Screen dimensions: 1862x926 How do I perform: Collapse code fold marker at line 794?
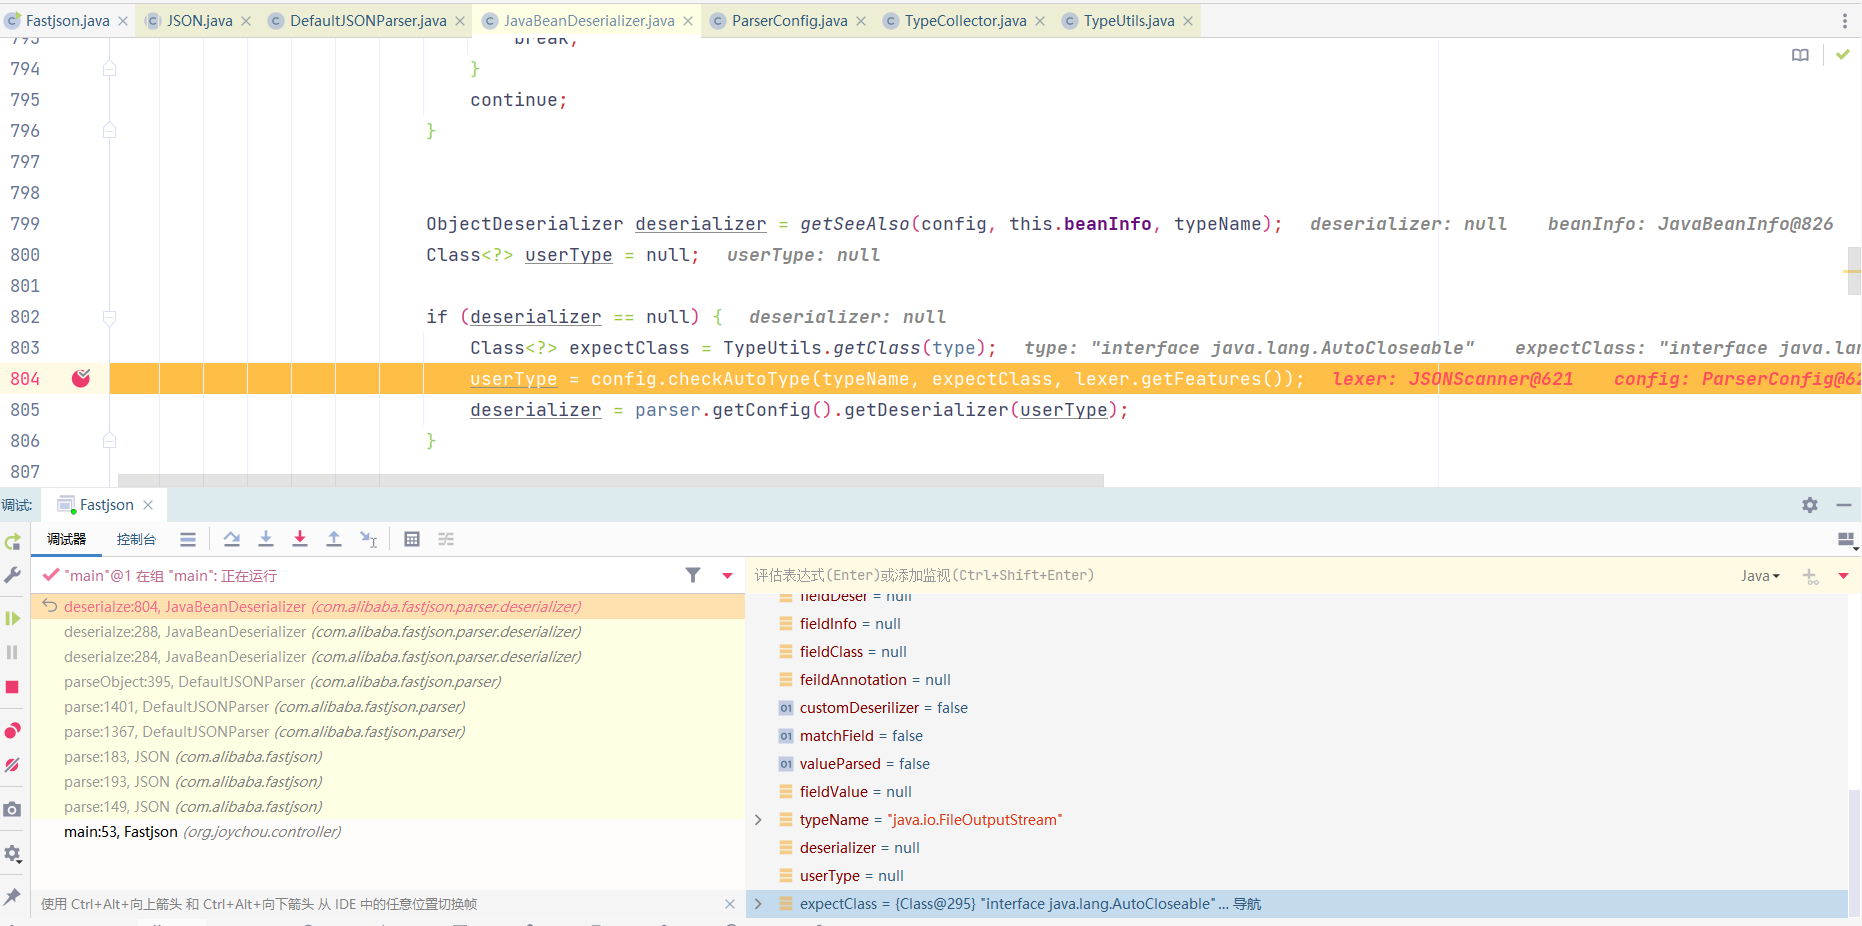coord(110,69)
